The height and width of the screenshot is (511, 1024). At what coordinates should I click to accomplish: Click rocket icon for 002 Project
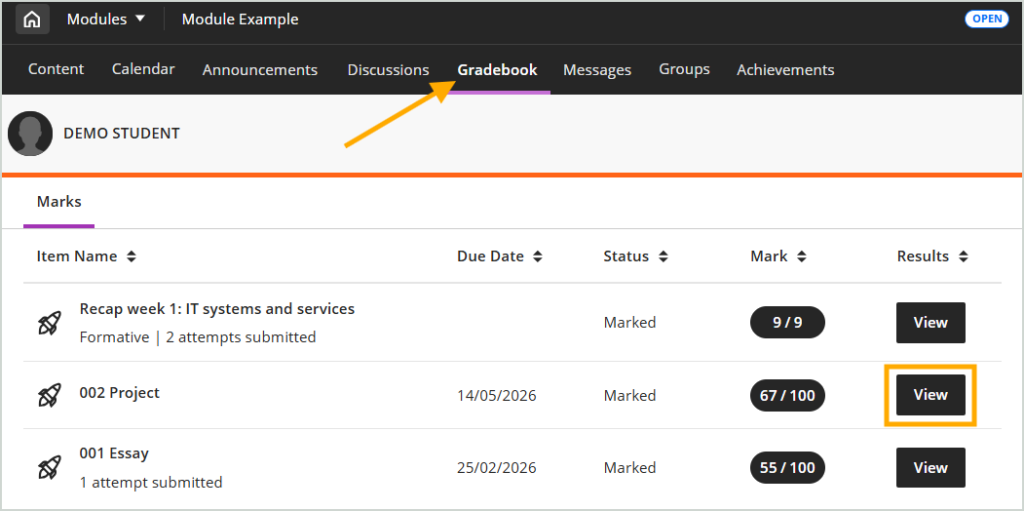(x=50, y=395)
